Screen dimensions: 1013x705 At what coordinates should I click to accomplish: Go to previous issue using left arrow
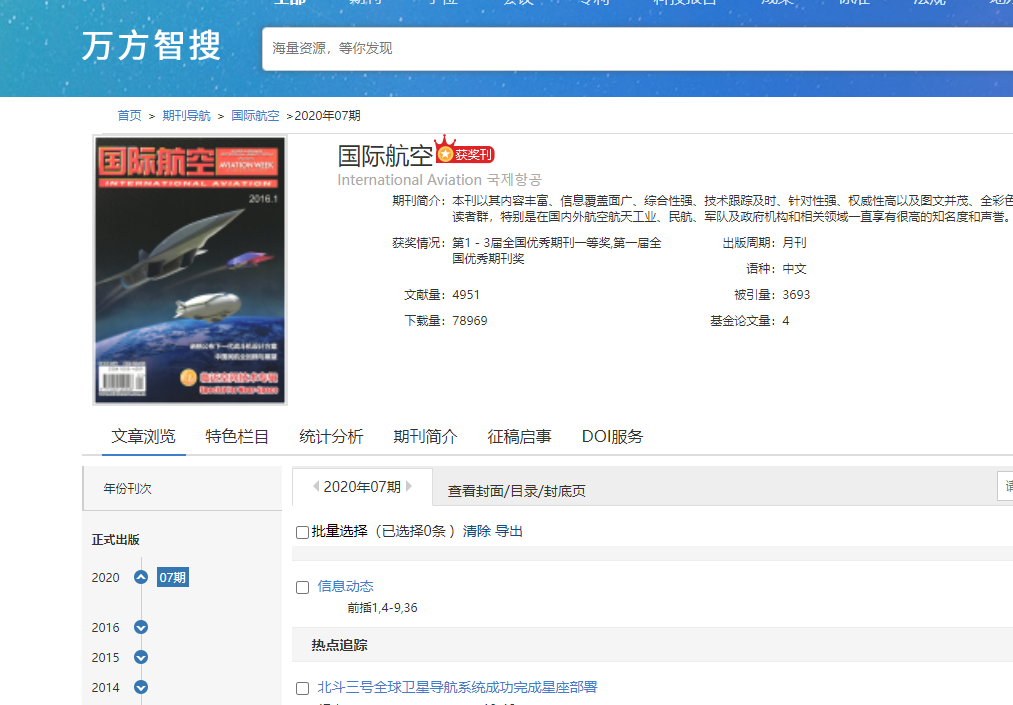tap(316, 487)
